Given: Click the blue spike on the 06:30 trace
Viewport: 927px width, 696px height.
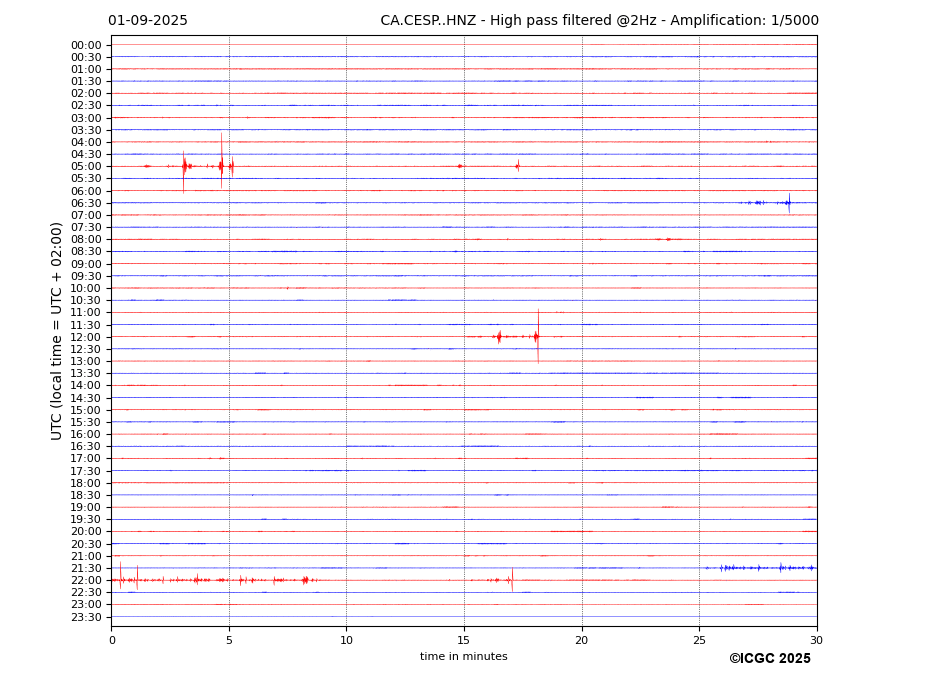Looking at the screenshot, I should pos(789,203).
